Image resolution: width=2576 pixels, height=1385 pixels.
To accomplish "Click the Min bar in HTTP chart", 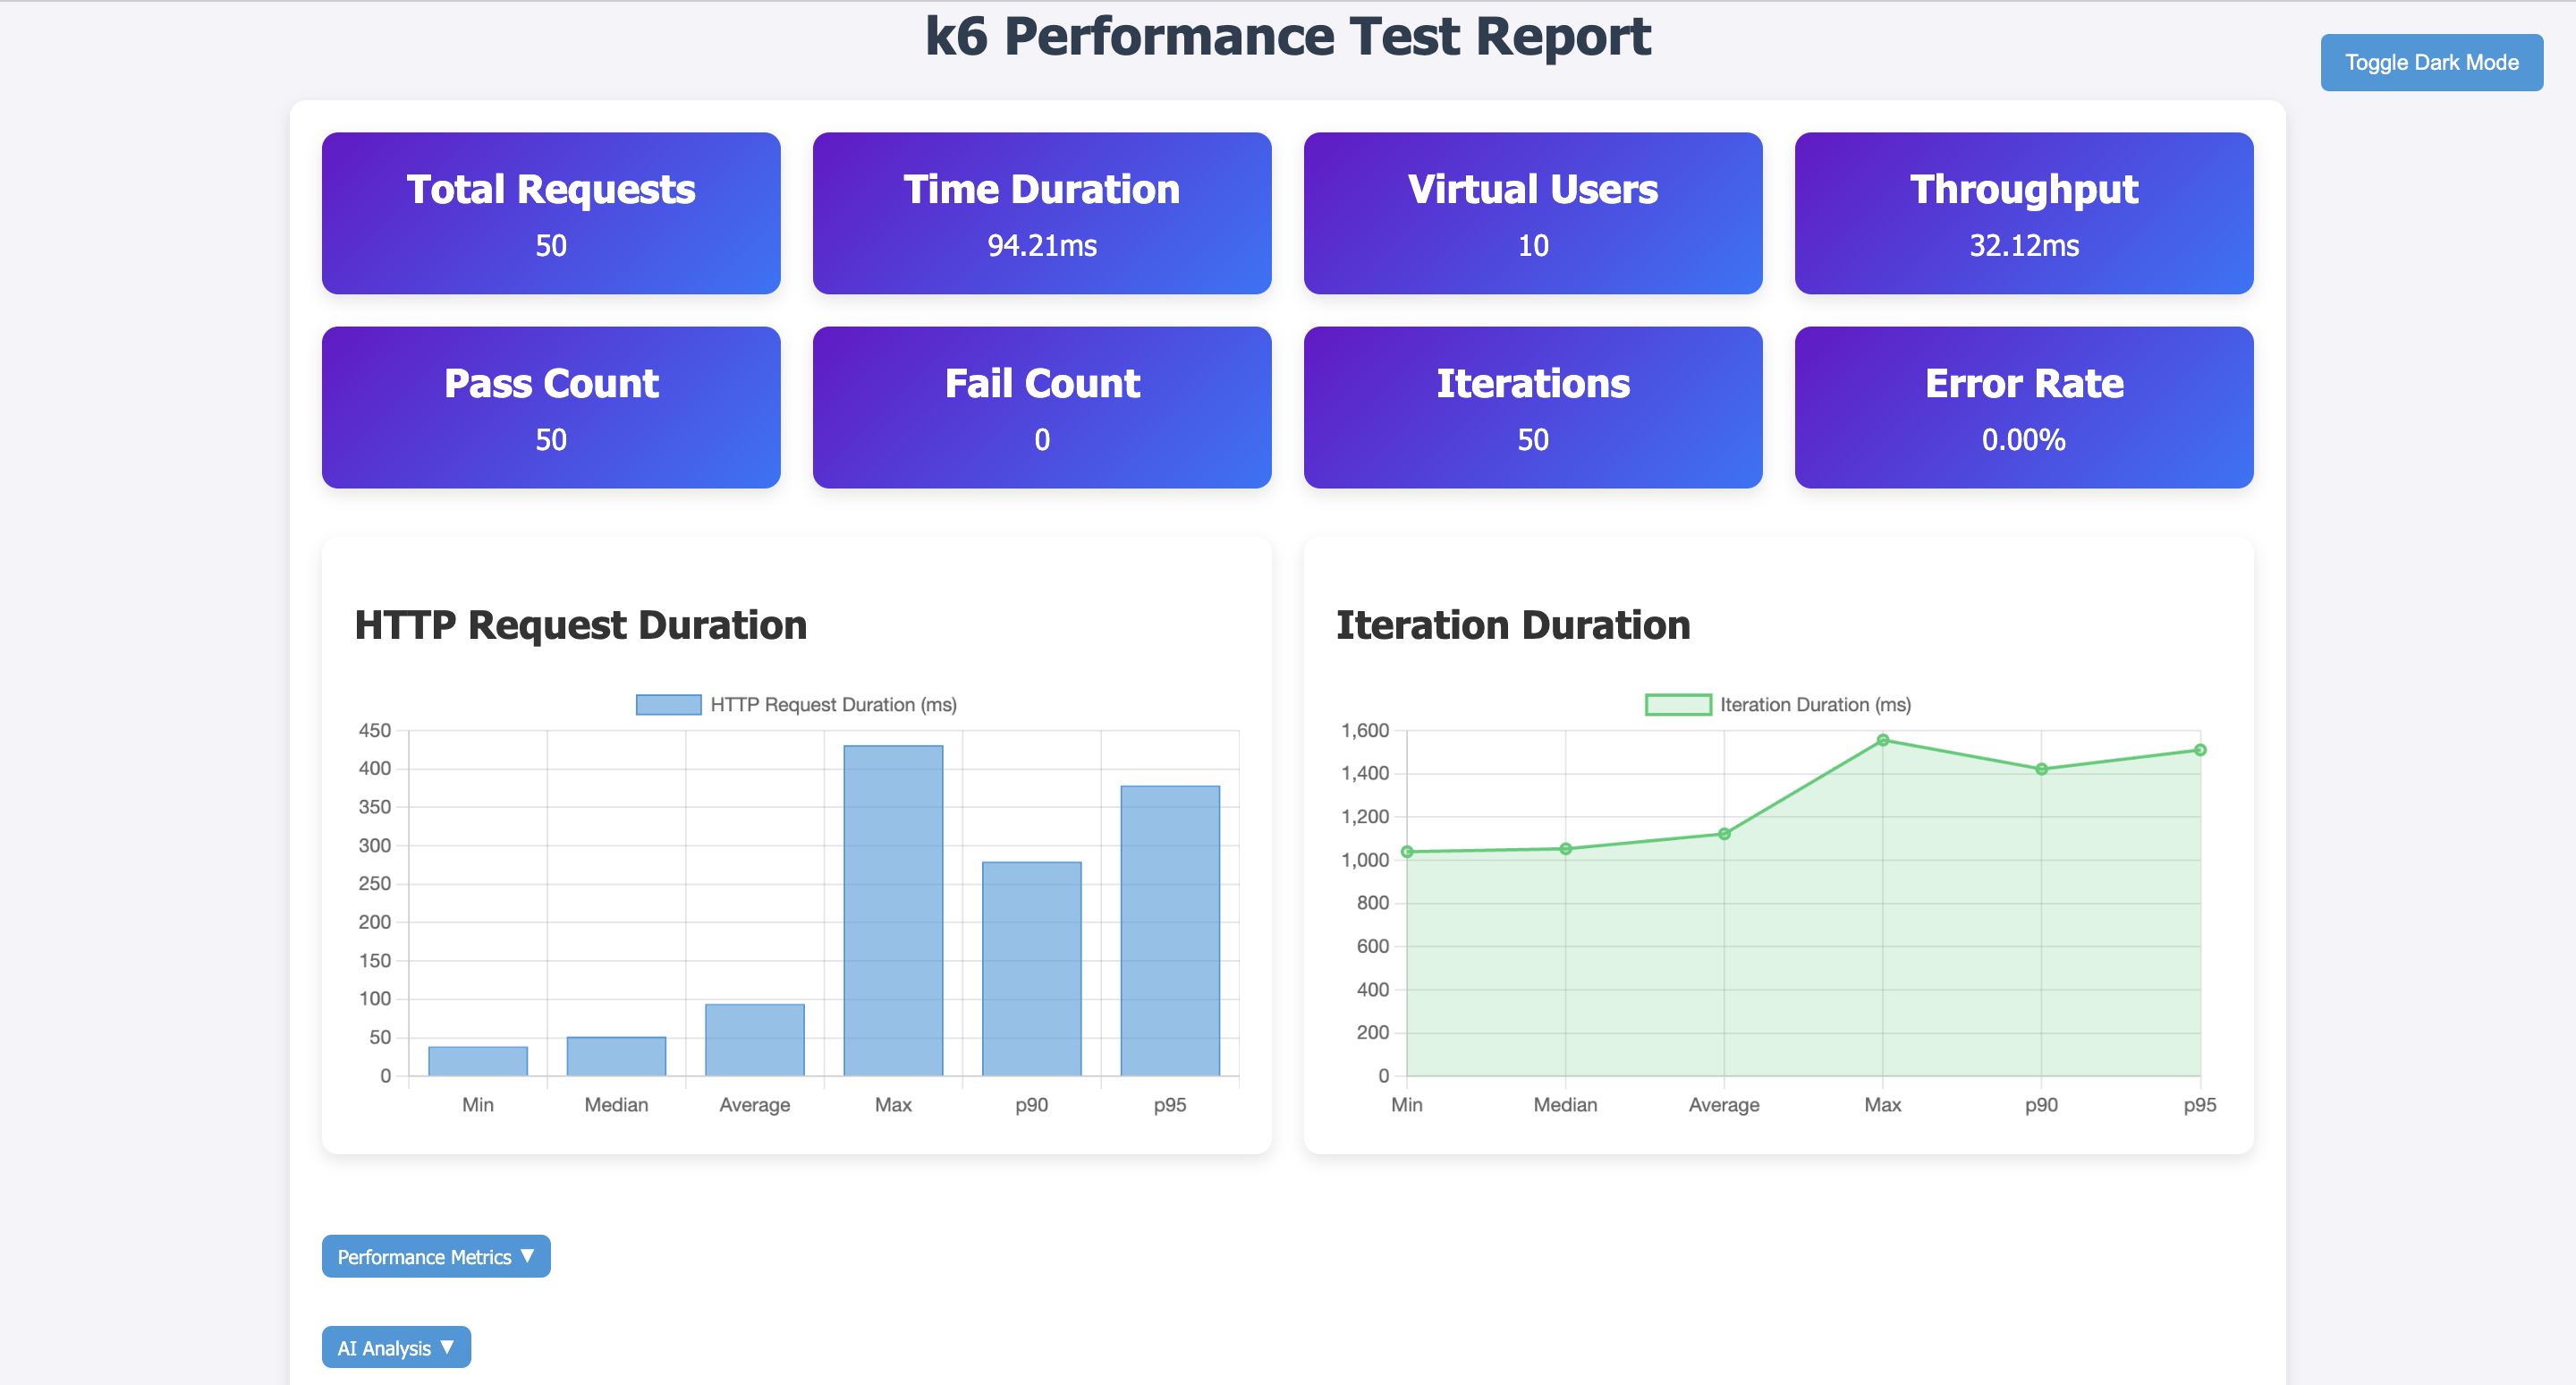I will point(478,1061).
